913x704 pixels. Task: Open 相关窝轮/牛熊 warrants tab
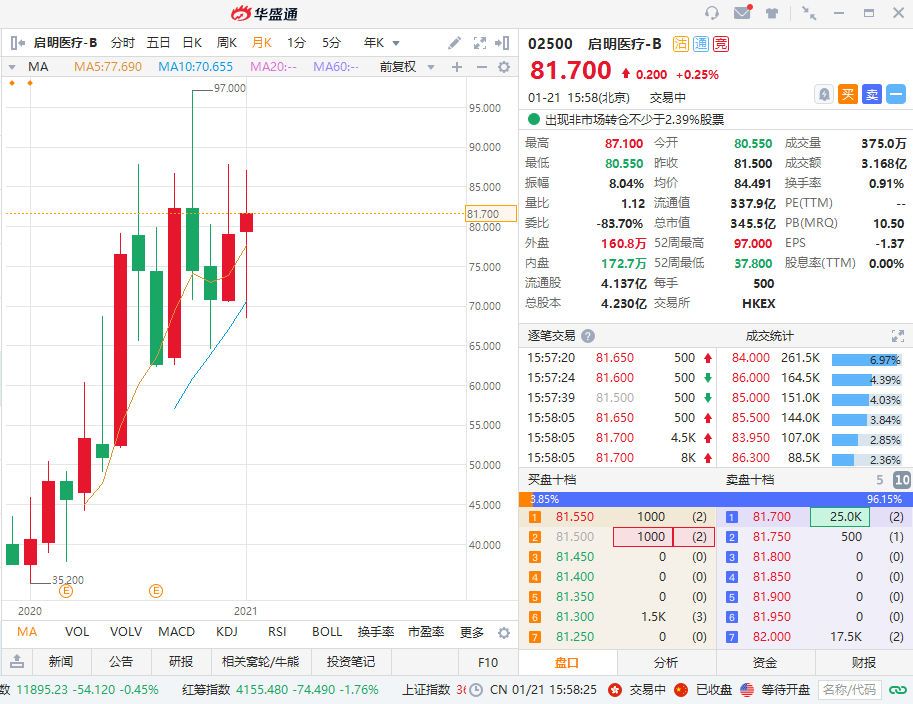point(260,661)
